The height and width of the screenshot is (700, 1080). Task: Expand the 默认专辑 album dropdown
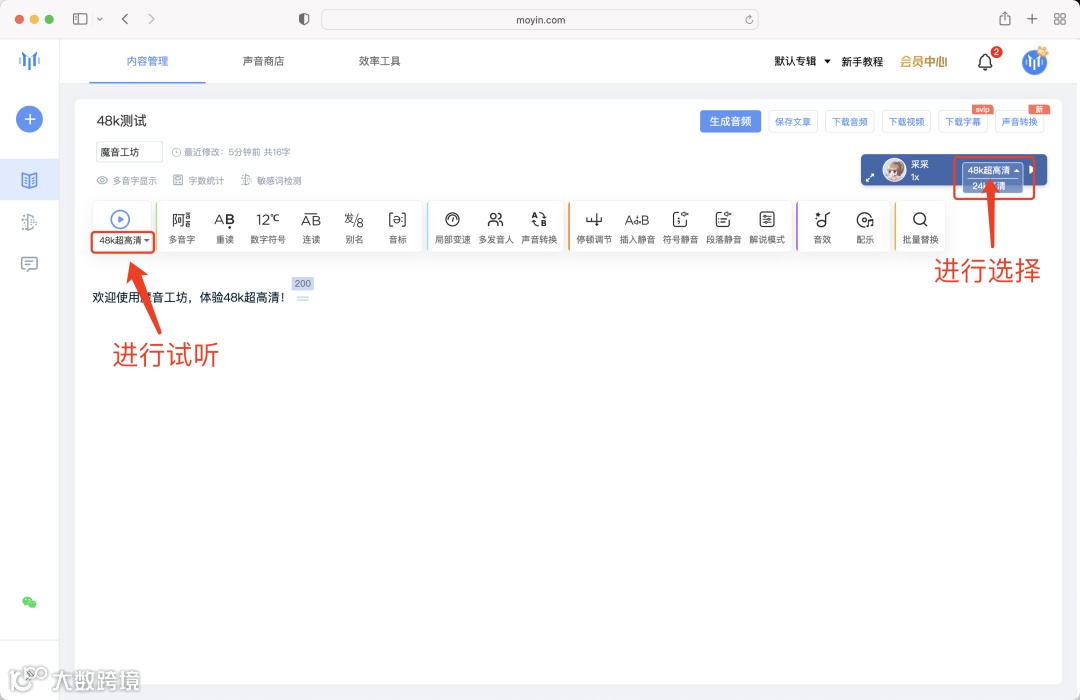pos(799,61)
